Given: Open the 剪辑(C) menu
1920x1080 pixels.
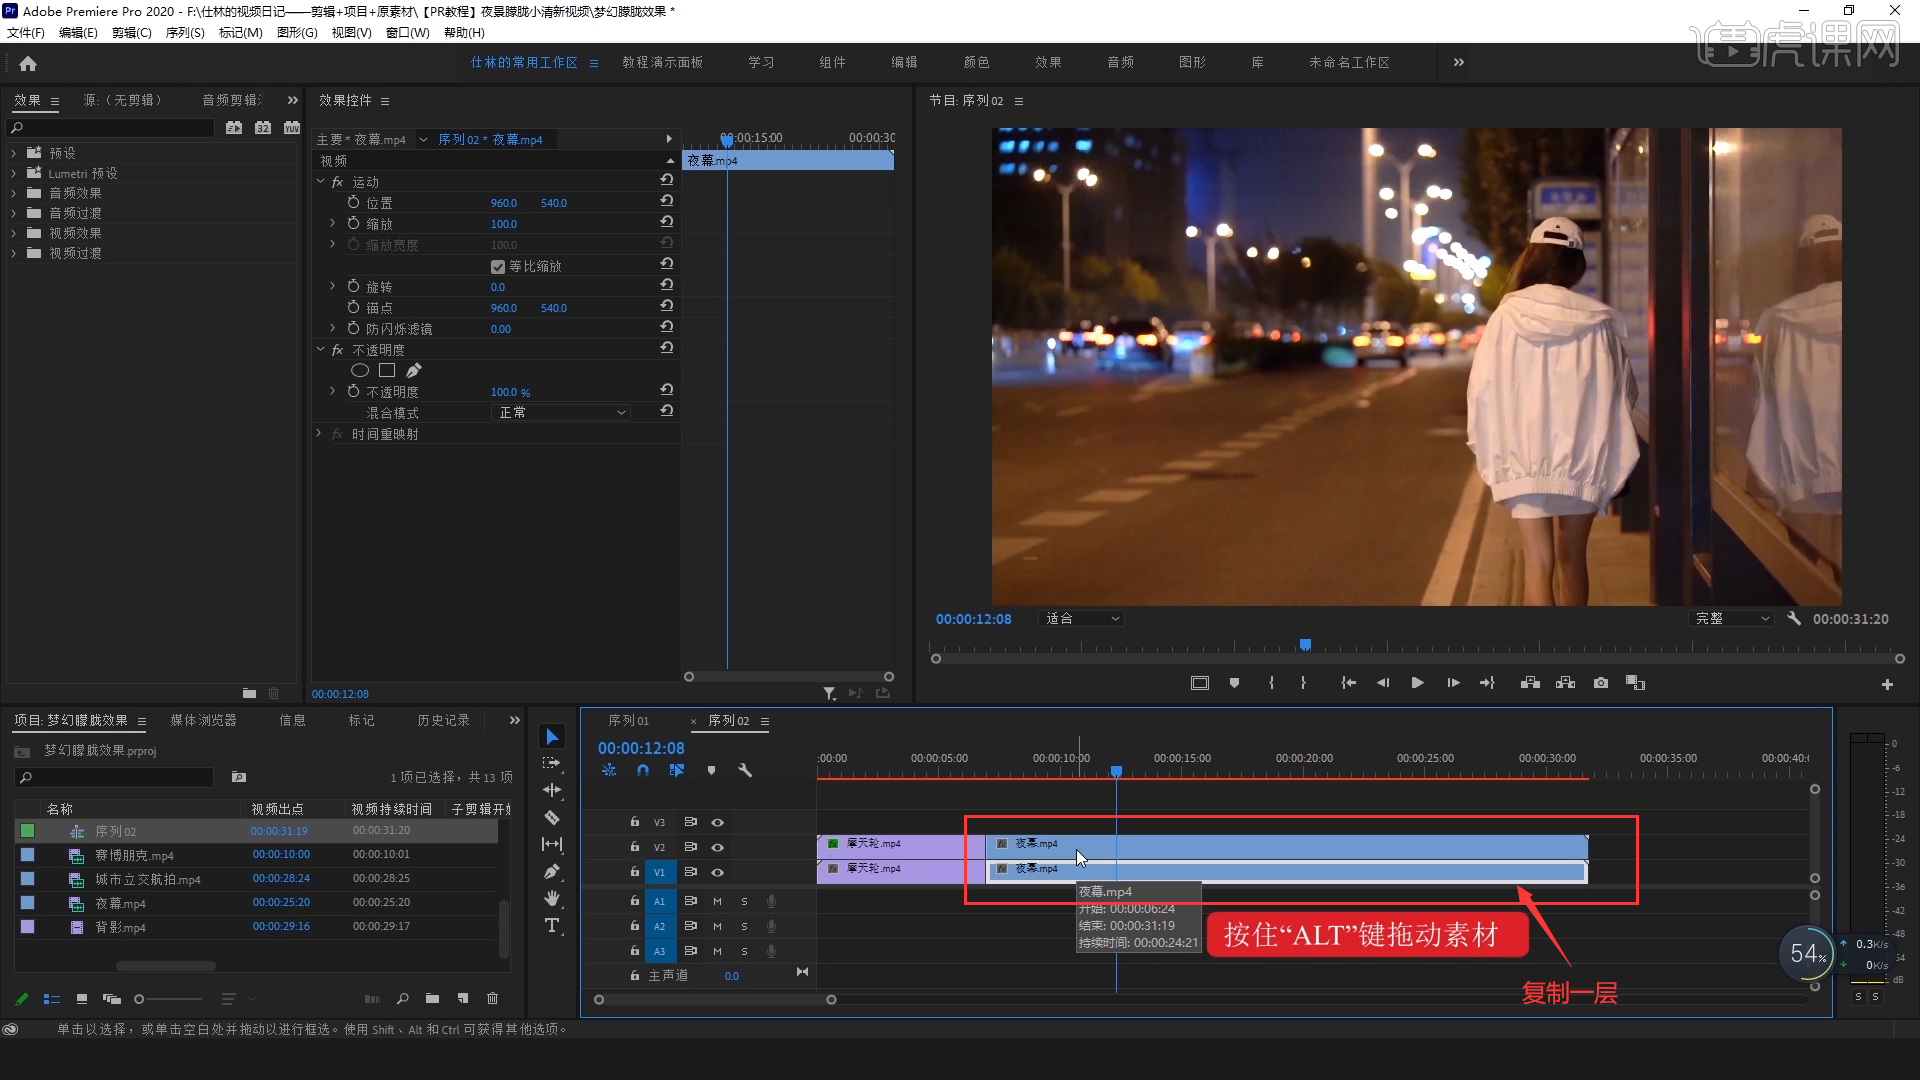Looking at the screenshot, I should 132,33.
